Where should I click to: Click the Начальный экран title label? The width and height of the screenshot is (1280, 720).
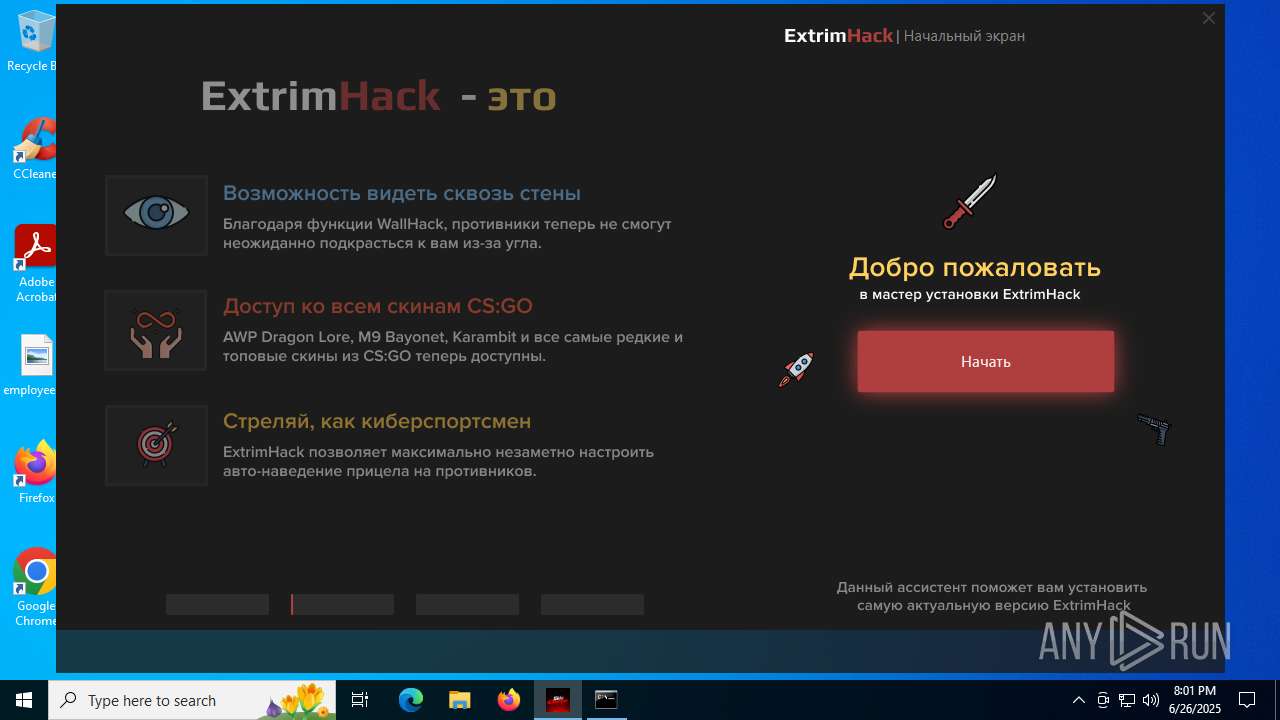pyautogui.click(x=964, y=36)
